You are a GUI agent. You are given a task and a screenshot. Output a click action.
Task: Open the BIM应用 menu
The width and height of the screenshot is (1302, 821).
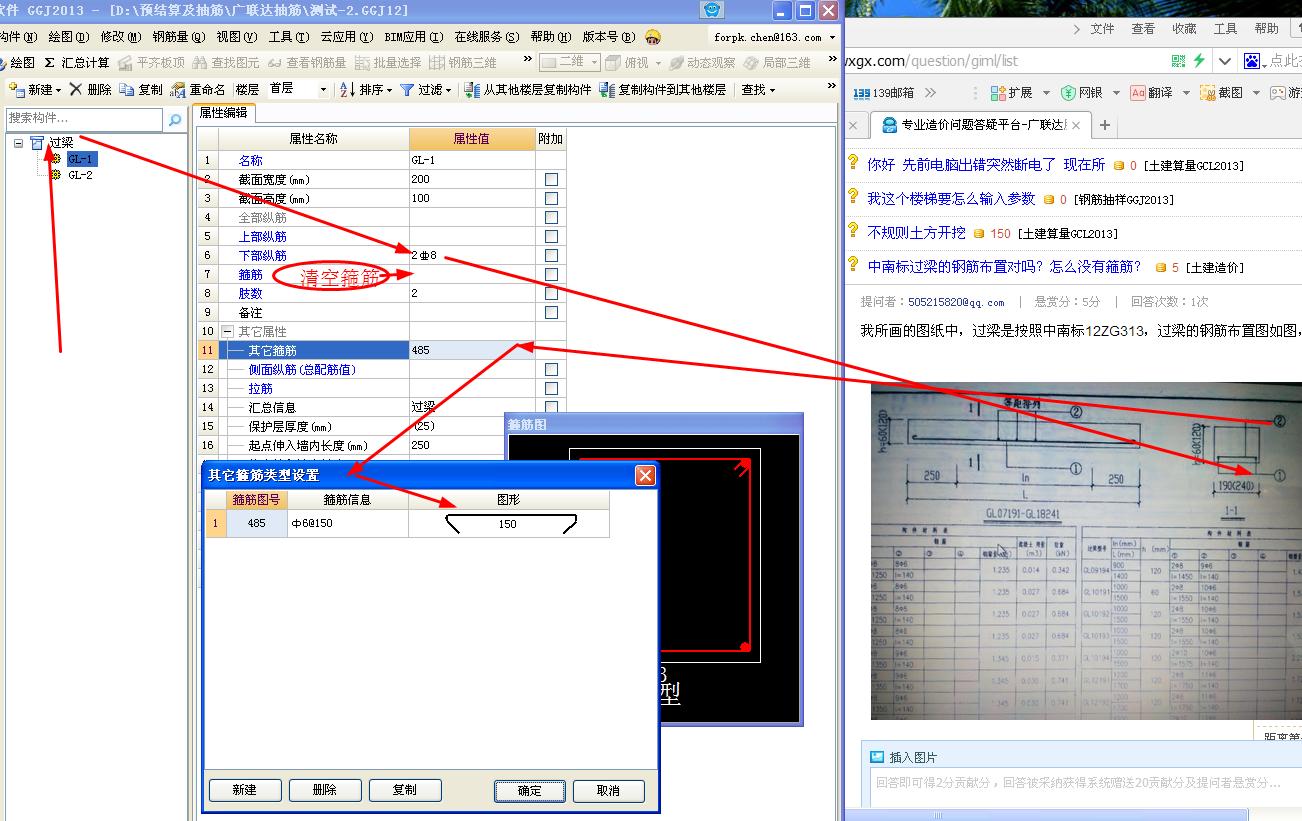click(413, 37)
